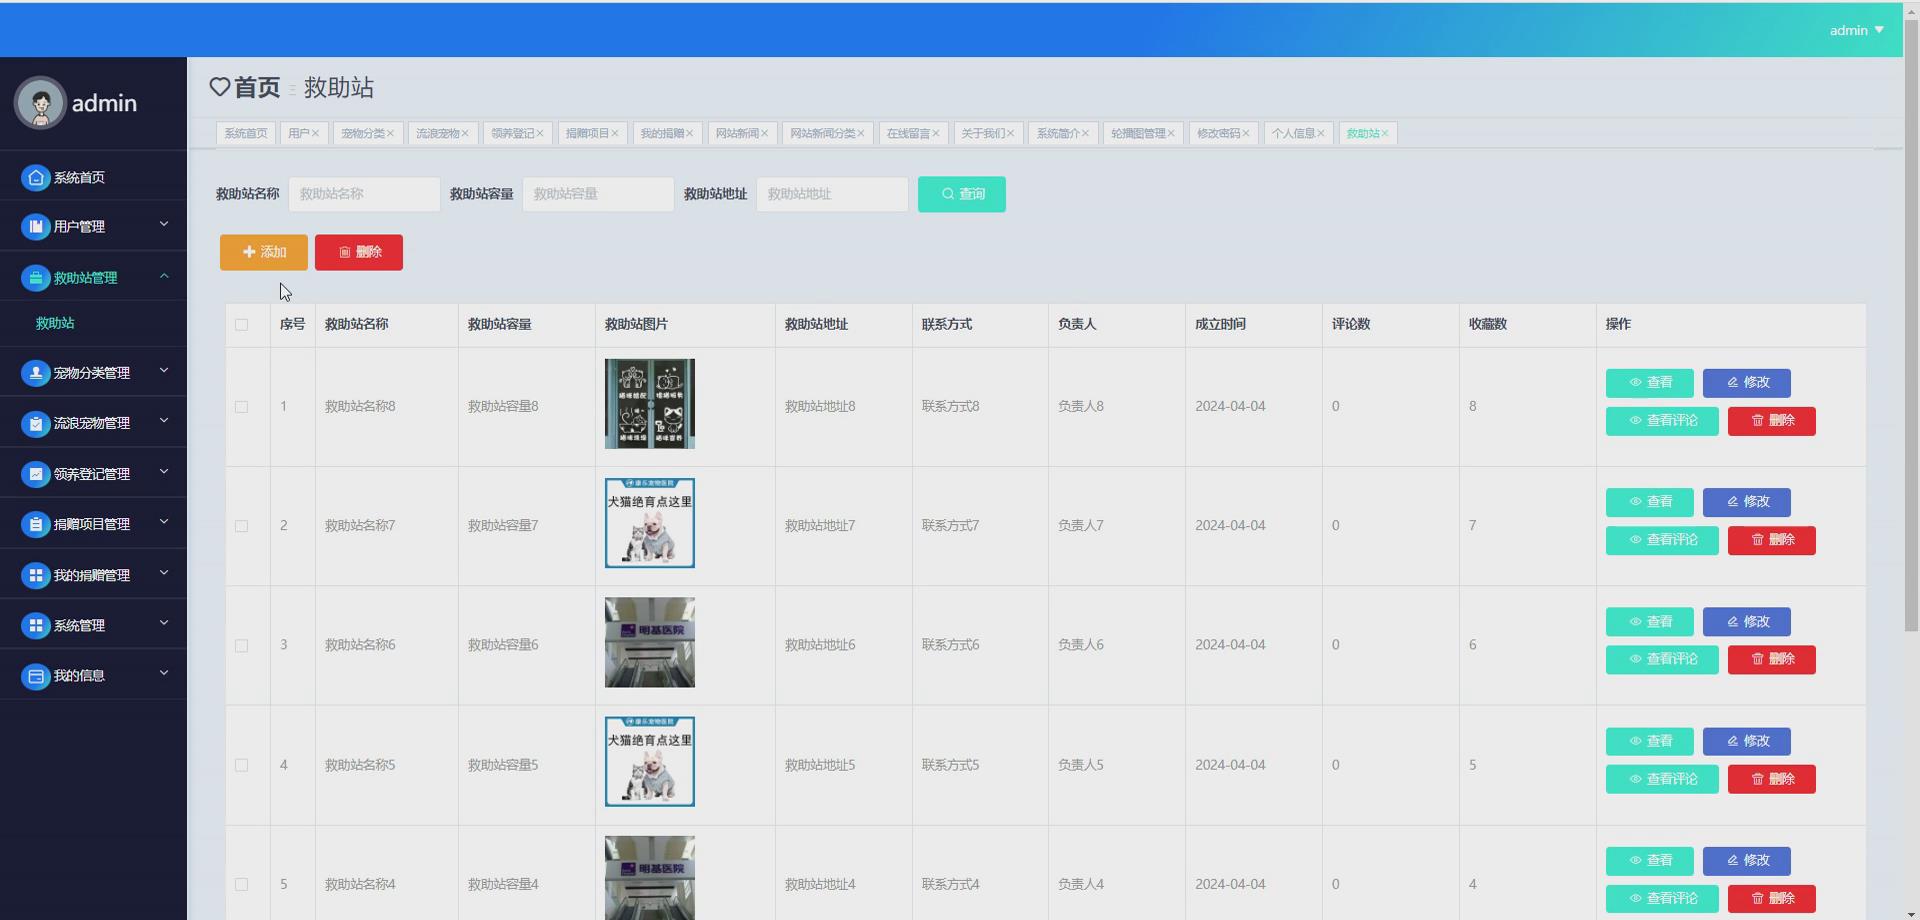The width and height of the screenshot is (1920, 920).
Task: Click the 用户管理 sidebar icon
Action: click(x=36, y=227)
